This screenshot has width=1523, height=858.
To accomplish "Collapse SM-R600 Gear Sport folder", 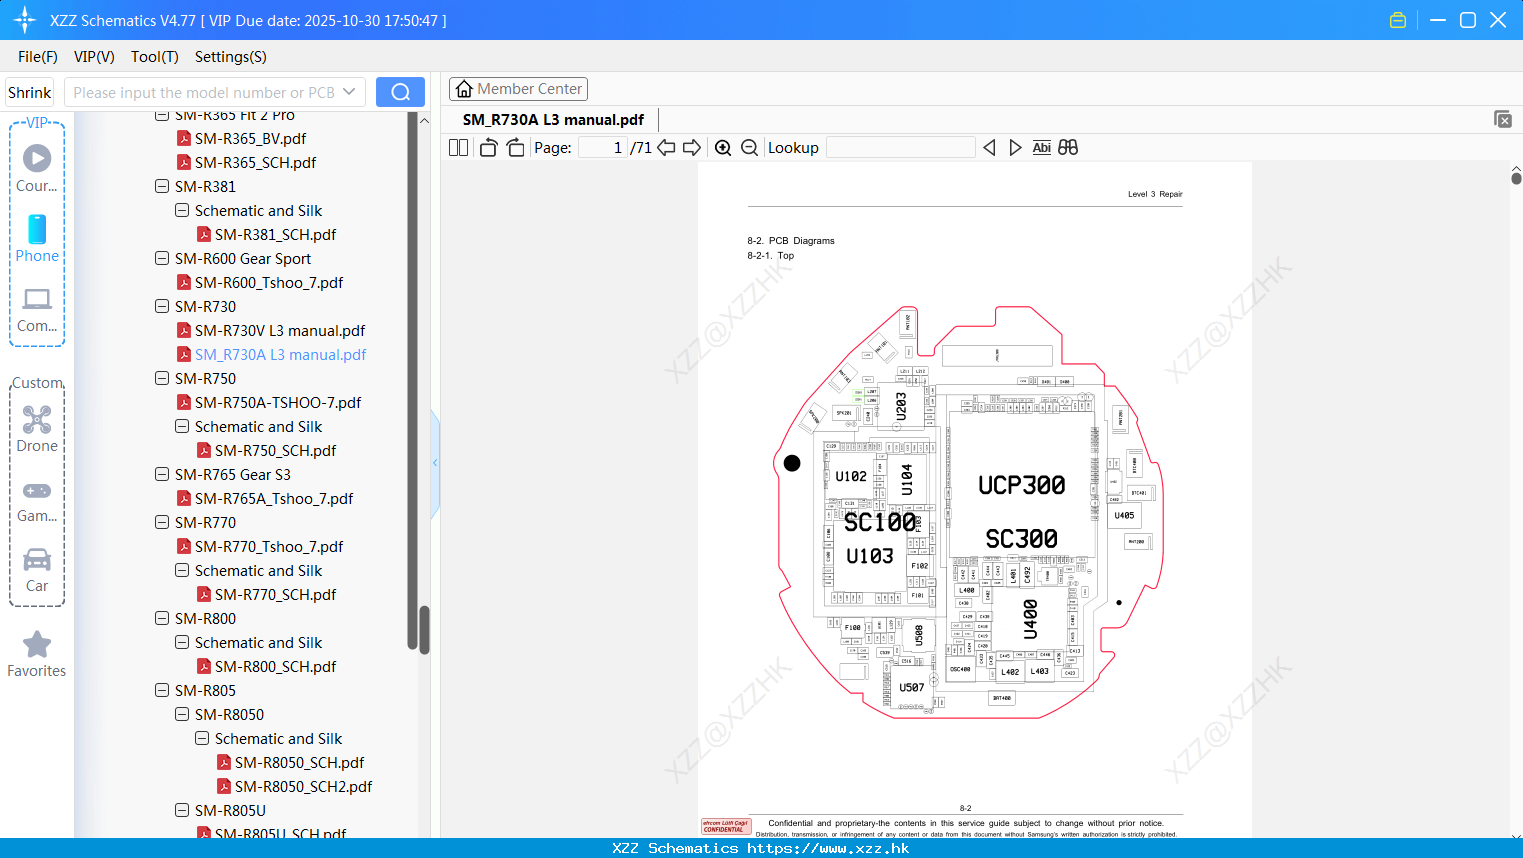I will coord(162,258).
